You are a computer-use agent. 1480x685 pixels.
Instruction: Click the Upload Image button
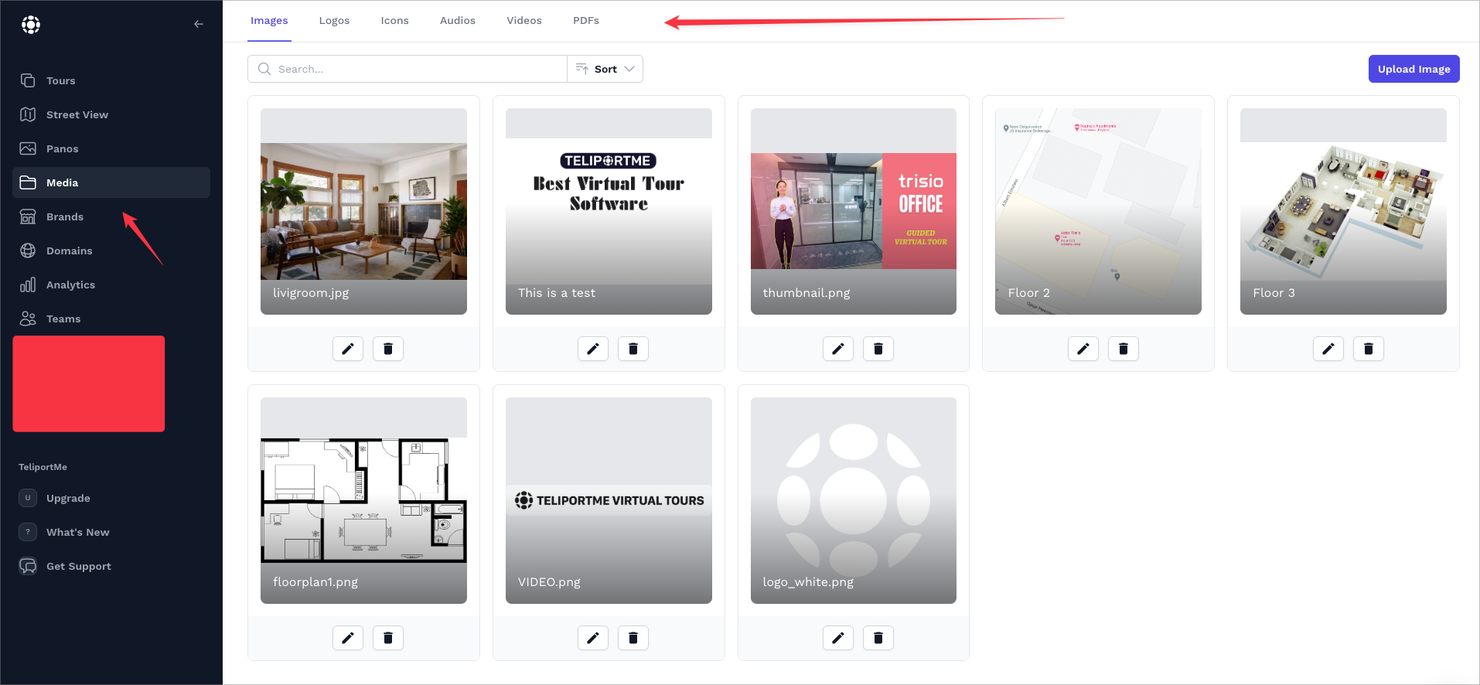pos(1413,69)
